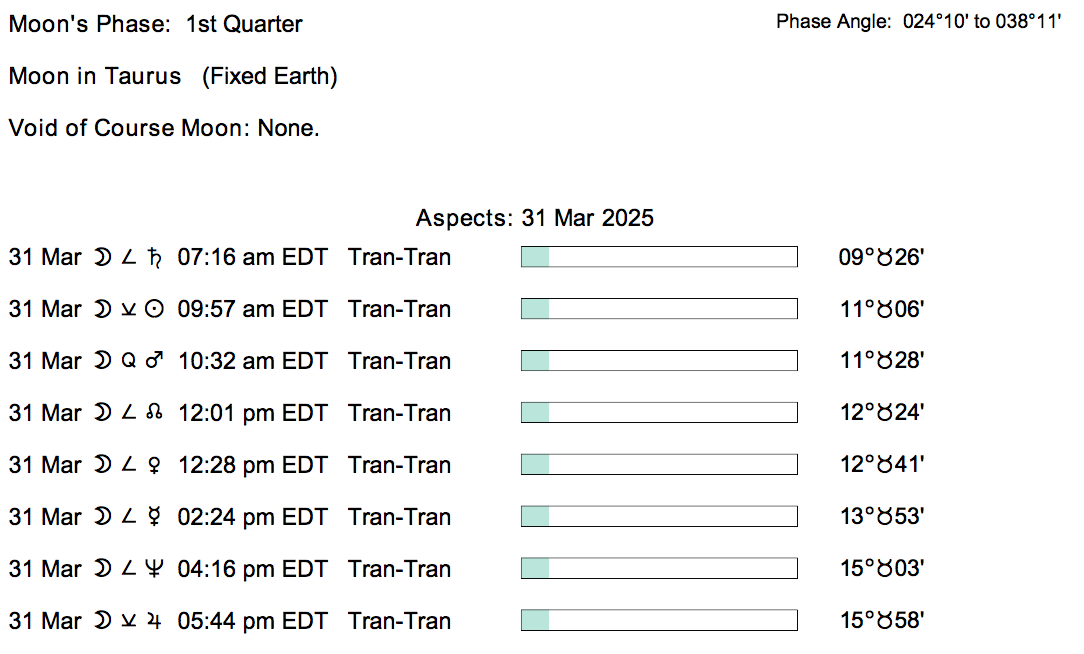Viewport: 1084px width, 654px height.
Task: Click the Phase Angle text in the corner
Action: [918, 22]
